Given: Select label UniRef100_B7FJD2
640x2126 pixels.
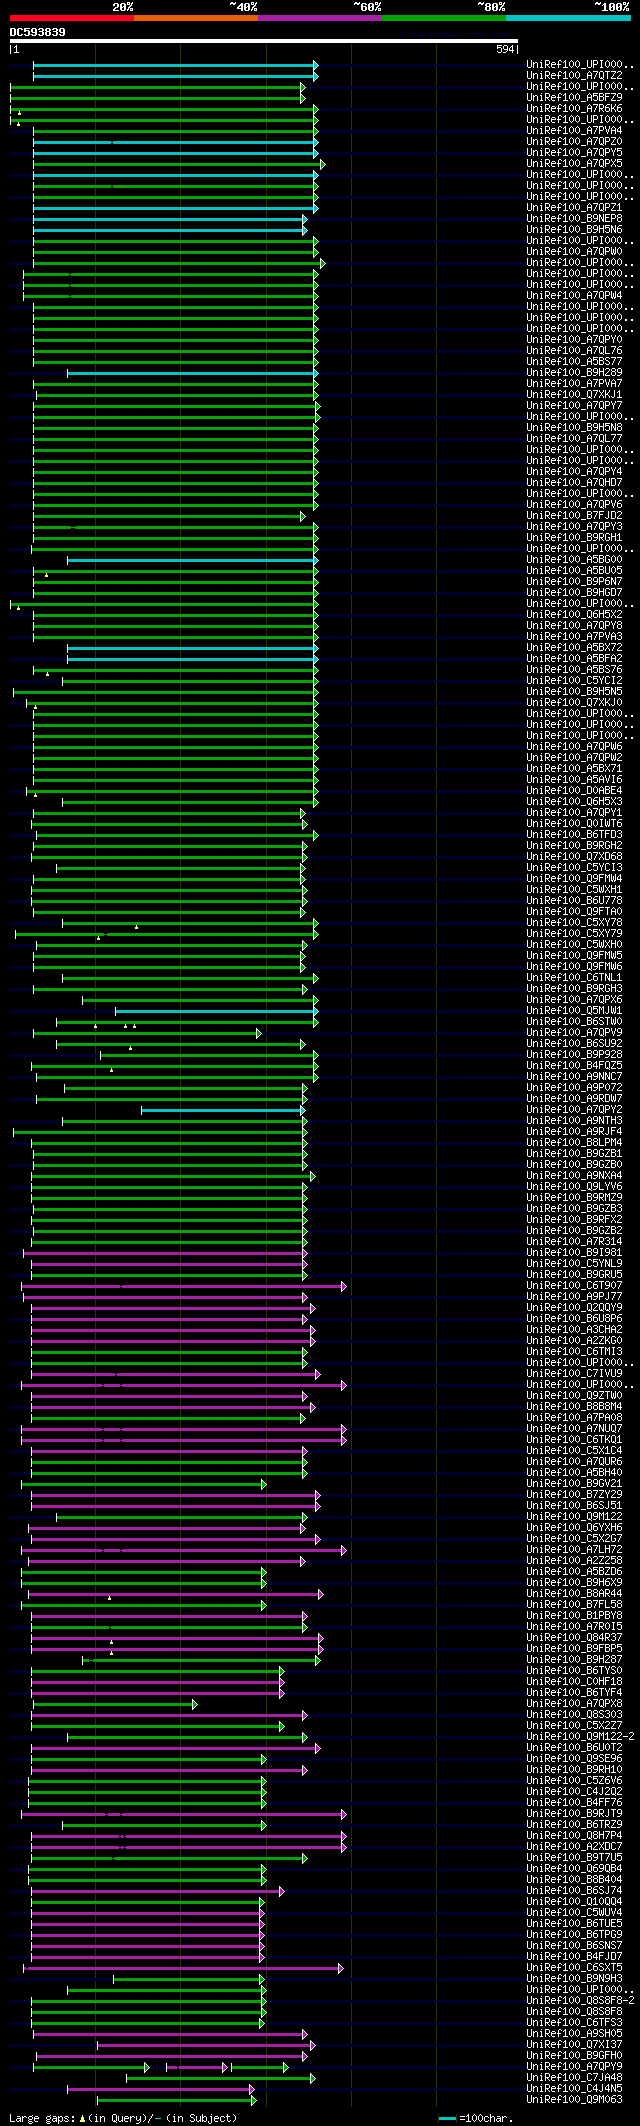Looking at the screenshot, I should point(574,516).
